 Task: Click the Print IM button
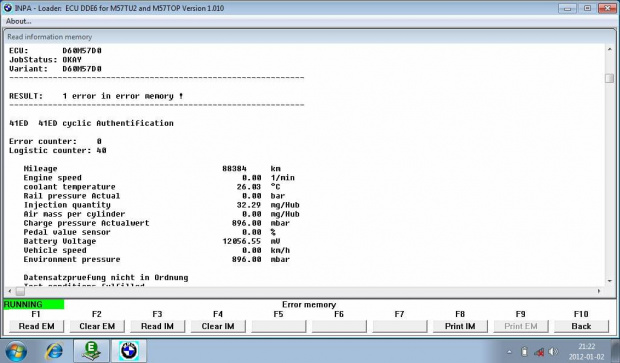460,326
